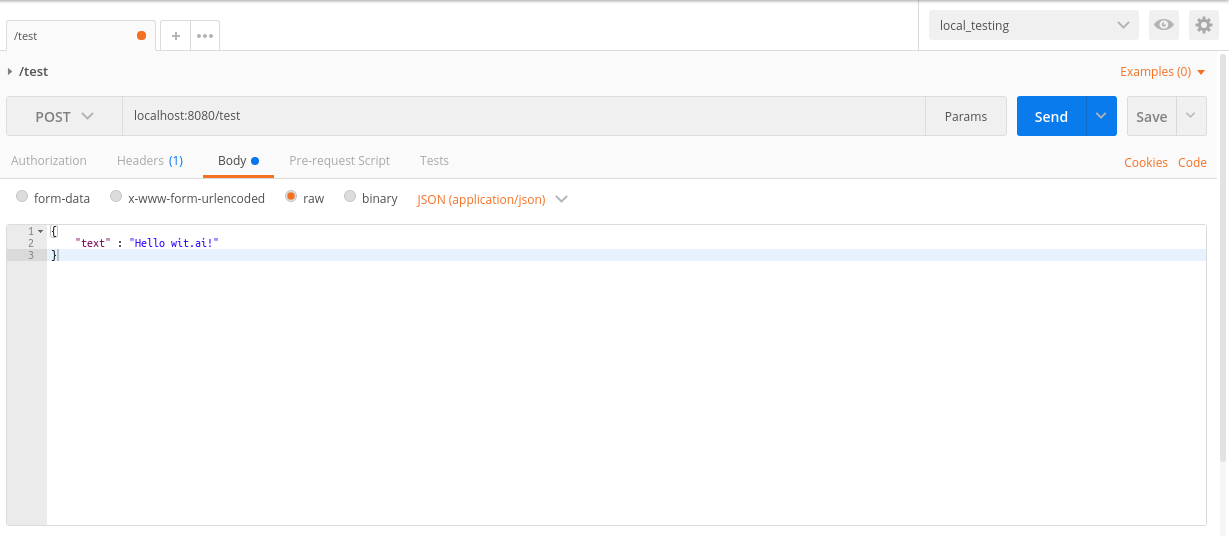The width and height of the screenshot is (1229, 536).
Task: Open the POST method dropdown
Action: coord(64,116)
